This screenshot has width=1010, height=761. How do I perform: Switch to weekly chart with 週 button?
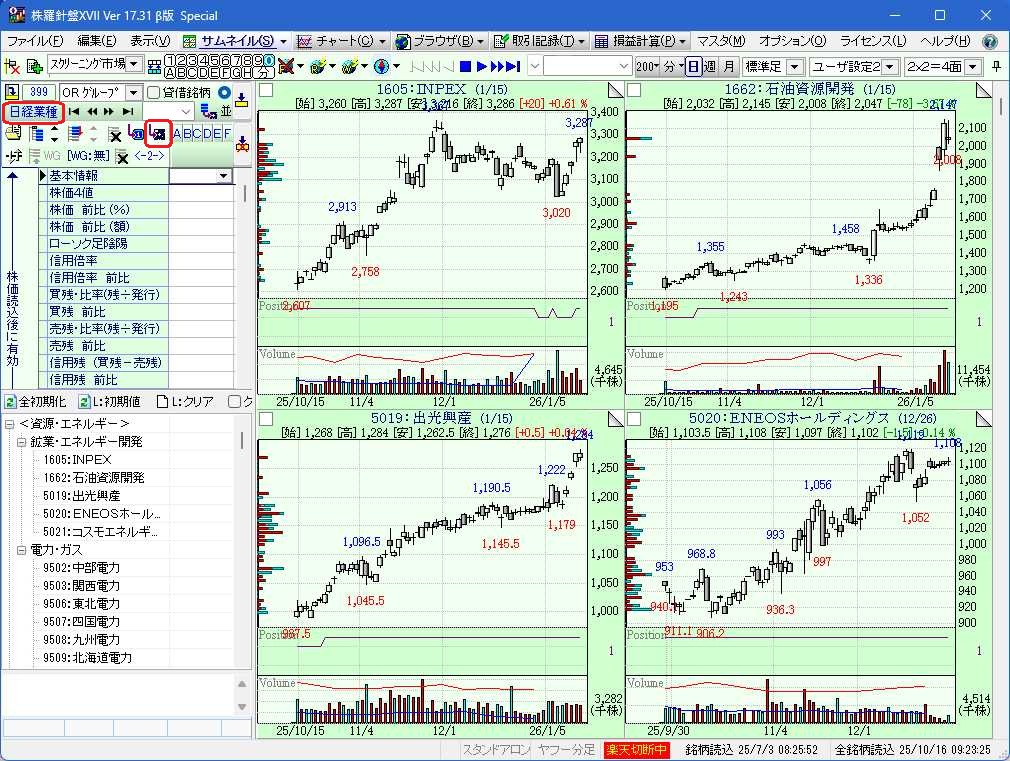point(710,66)
